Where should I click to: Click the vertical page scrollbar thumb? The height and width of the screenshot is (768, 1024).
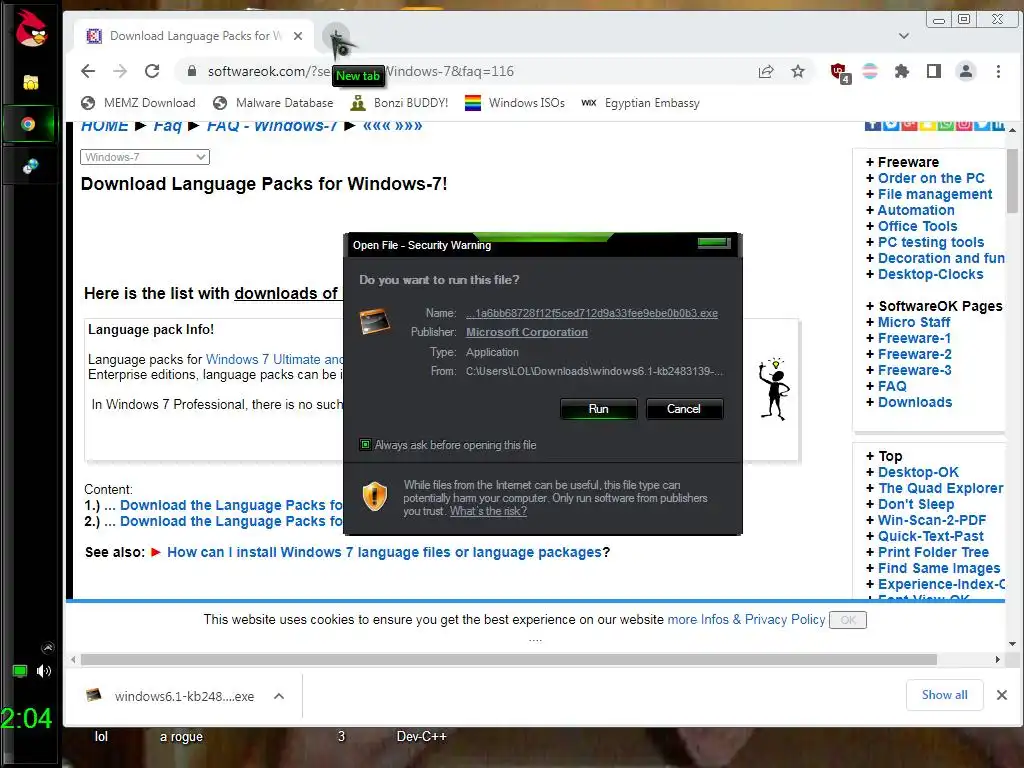pyautogui.click(x=1012, y=181)
